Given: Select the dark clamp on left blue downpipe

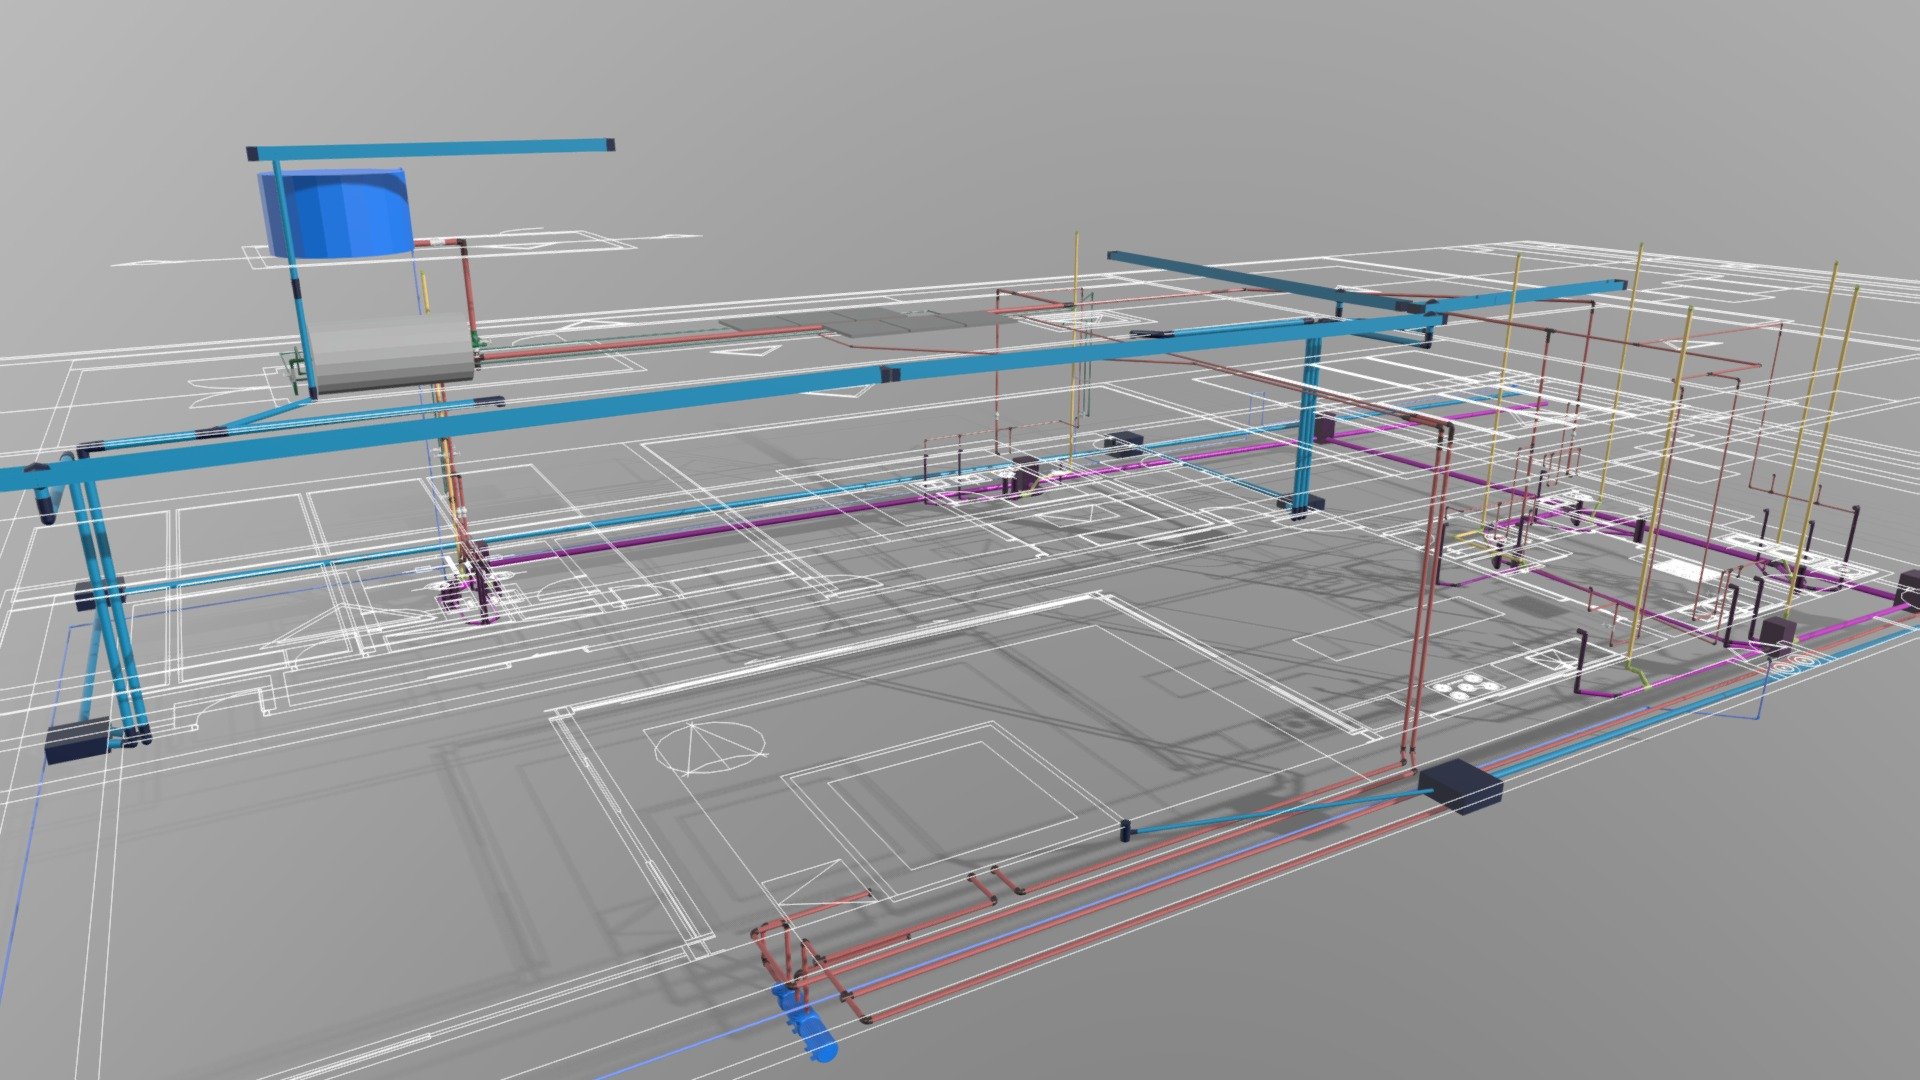Looking at the screenshot, I should click(99, 596).
